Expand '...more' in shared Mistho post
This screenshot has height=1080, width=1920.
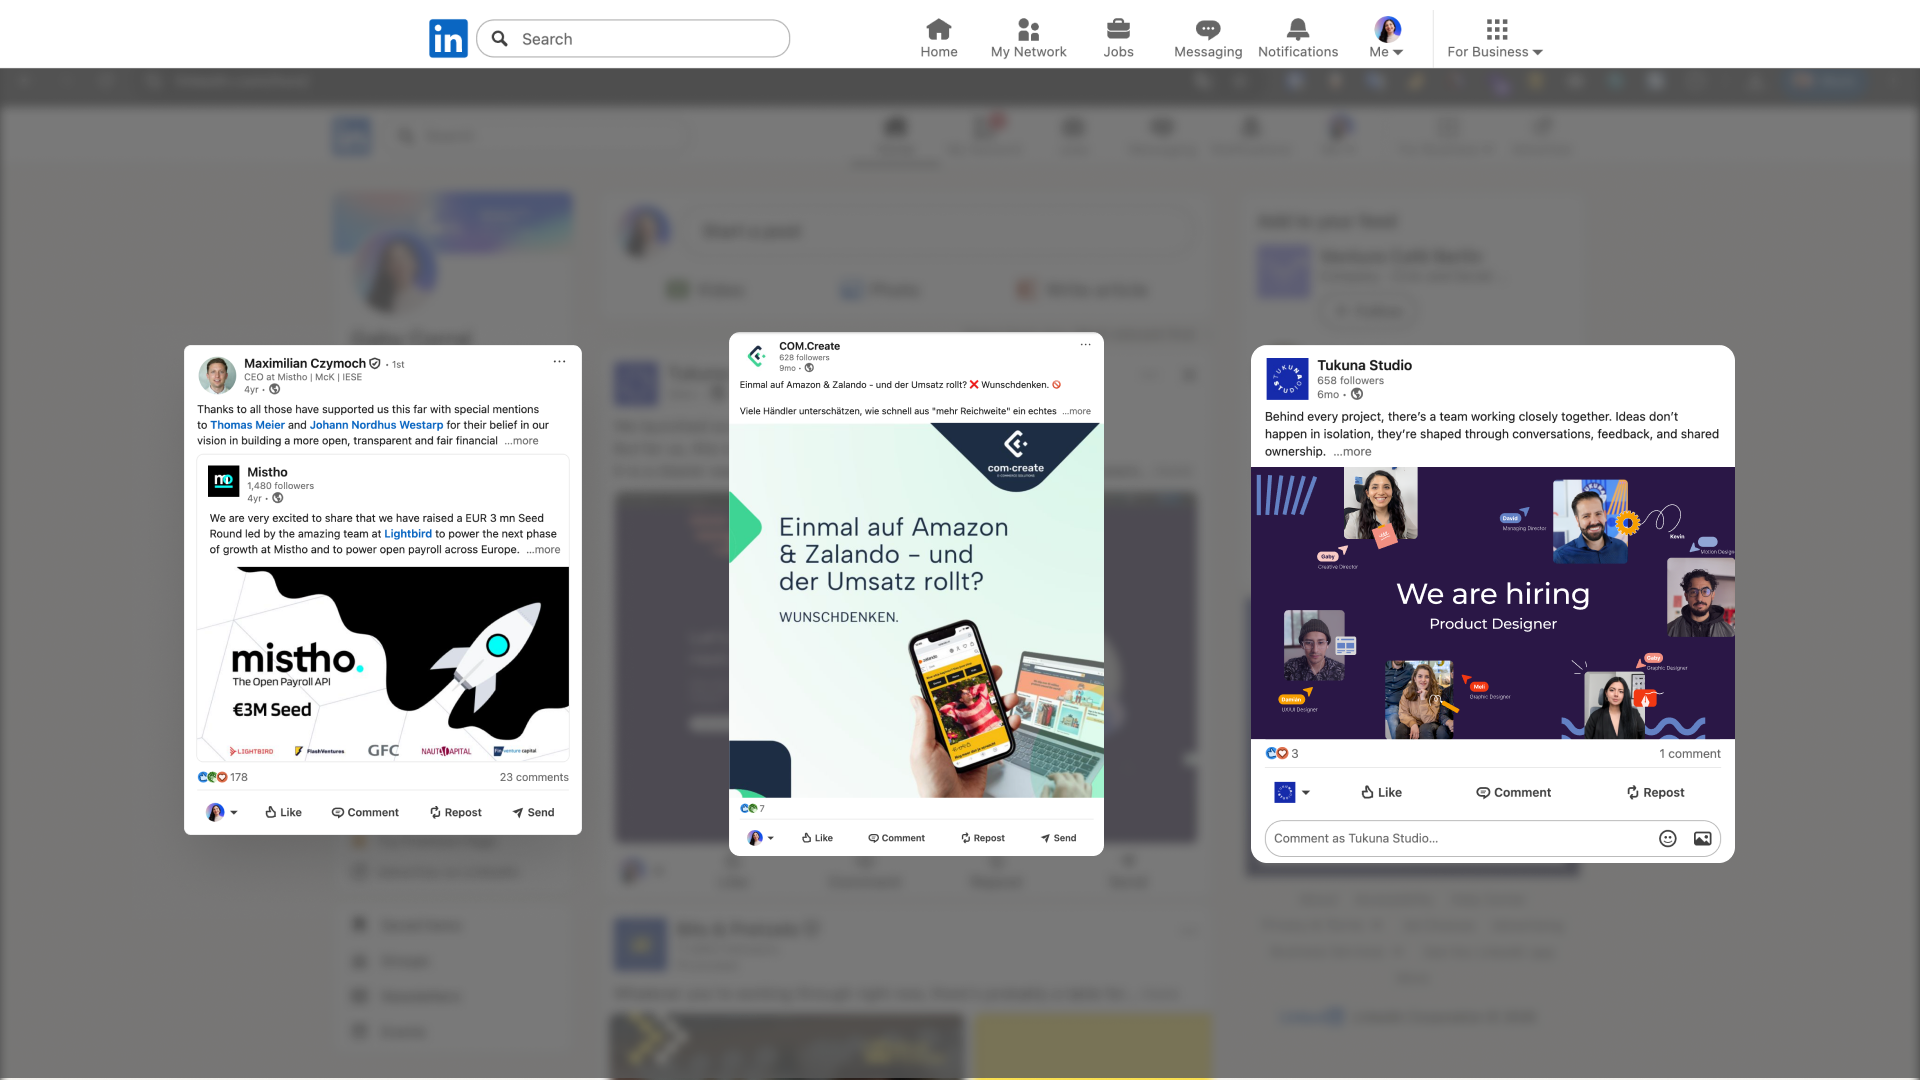tap(543, 550)
